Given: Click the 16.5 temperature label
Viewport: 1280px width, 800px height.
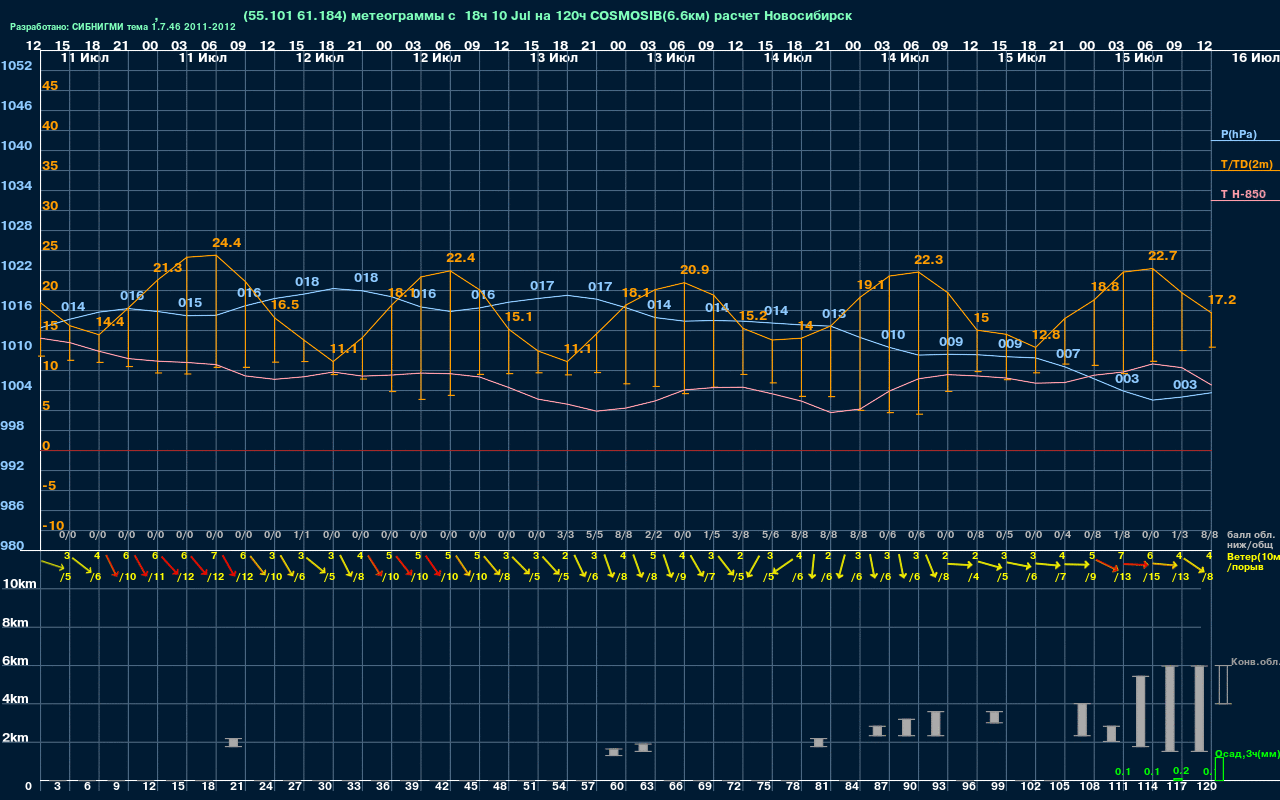Looking at the screenshot, I should pyautogui.click(x=285, y=304).
